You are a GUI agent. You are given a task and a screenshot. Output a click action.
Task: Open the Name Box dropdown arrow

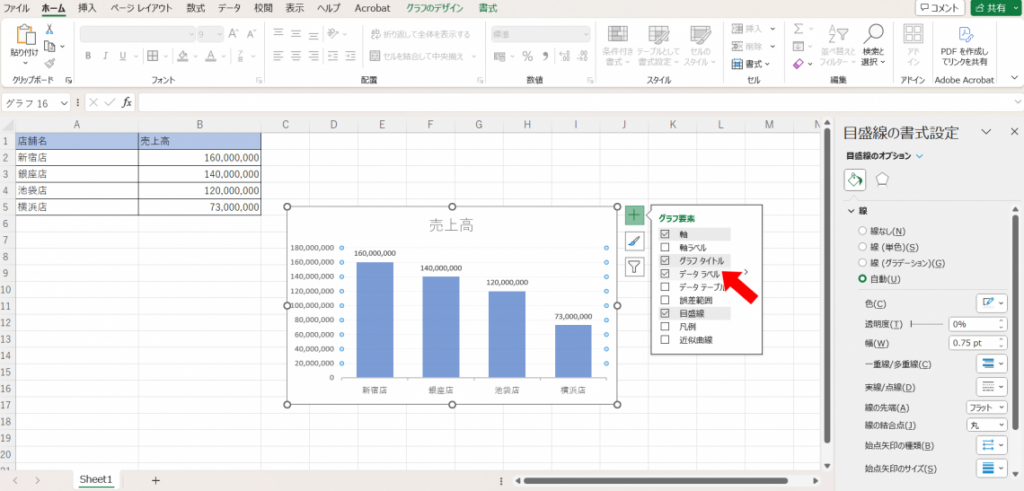[x=65, y=102]
